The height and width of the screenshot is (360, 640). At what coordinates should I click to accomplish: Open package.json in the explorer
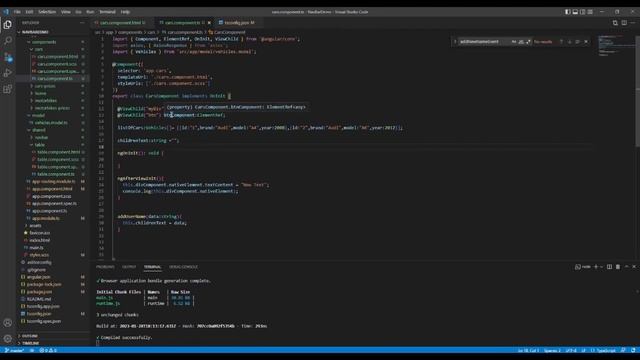click(x=39, y=292)
